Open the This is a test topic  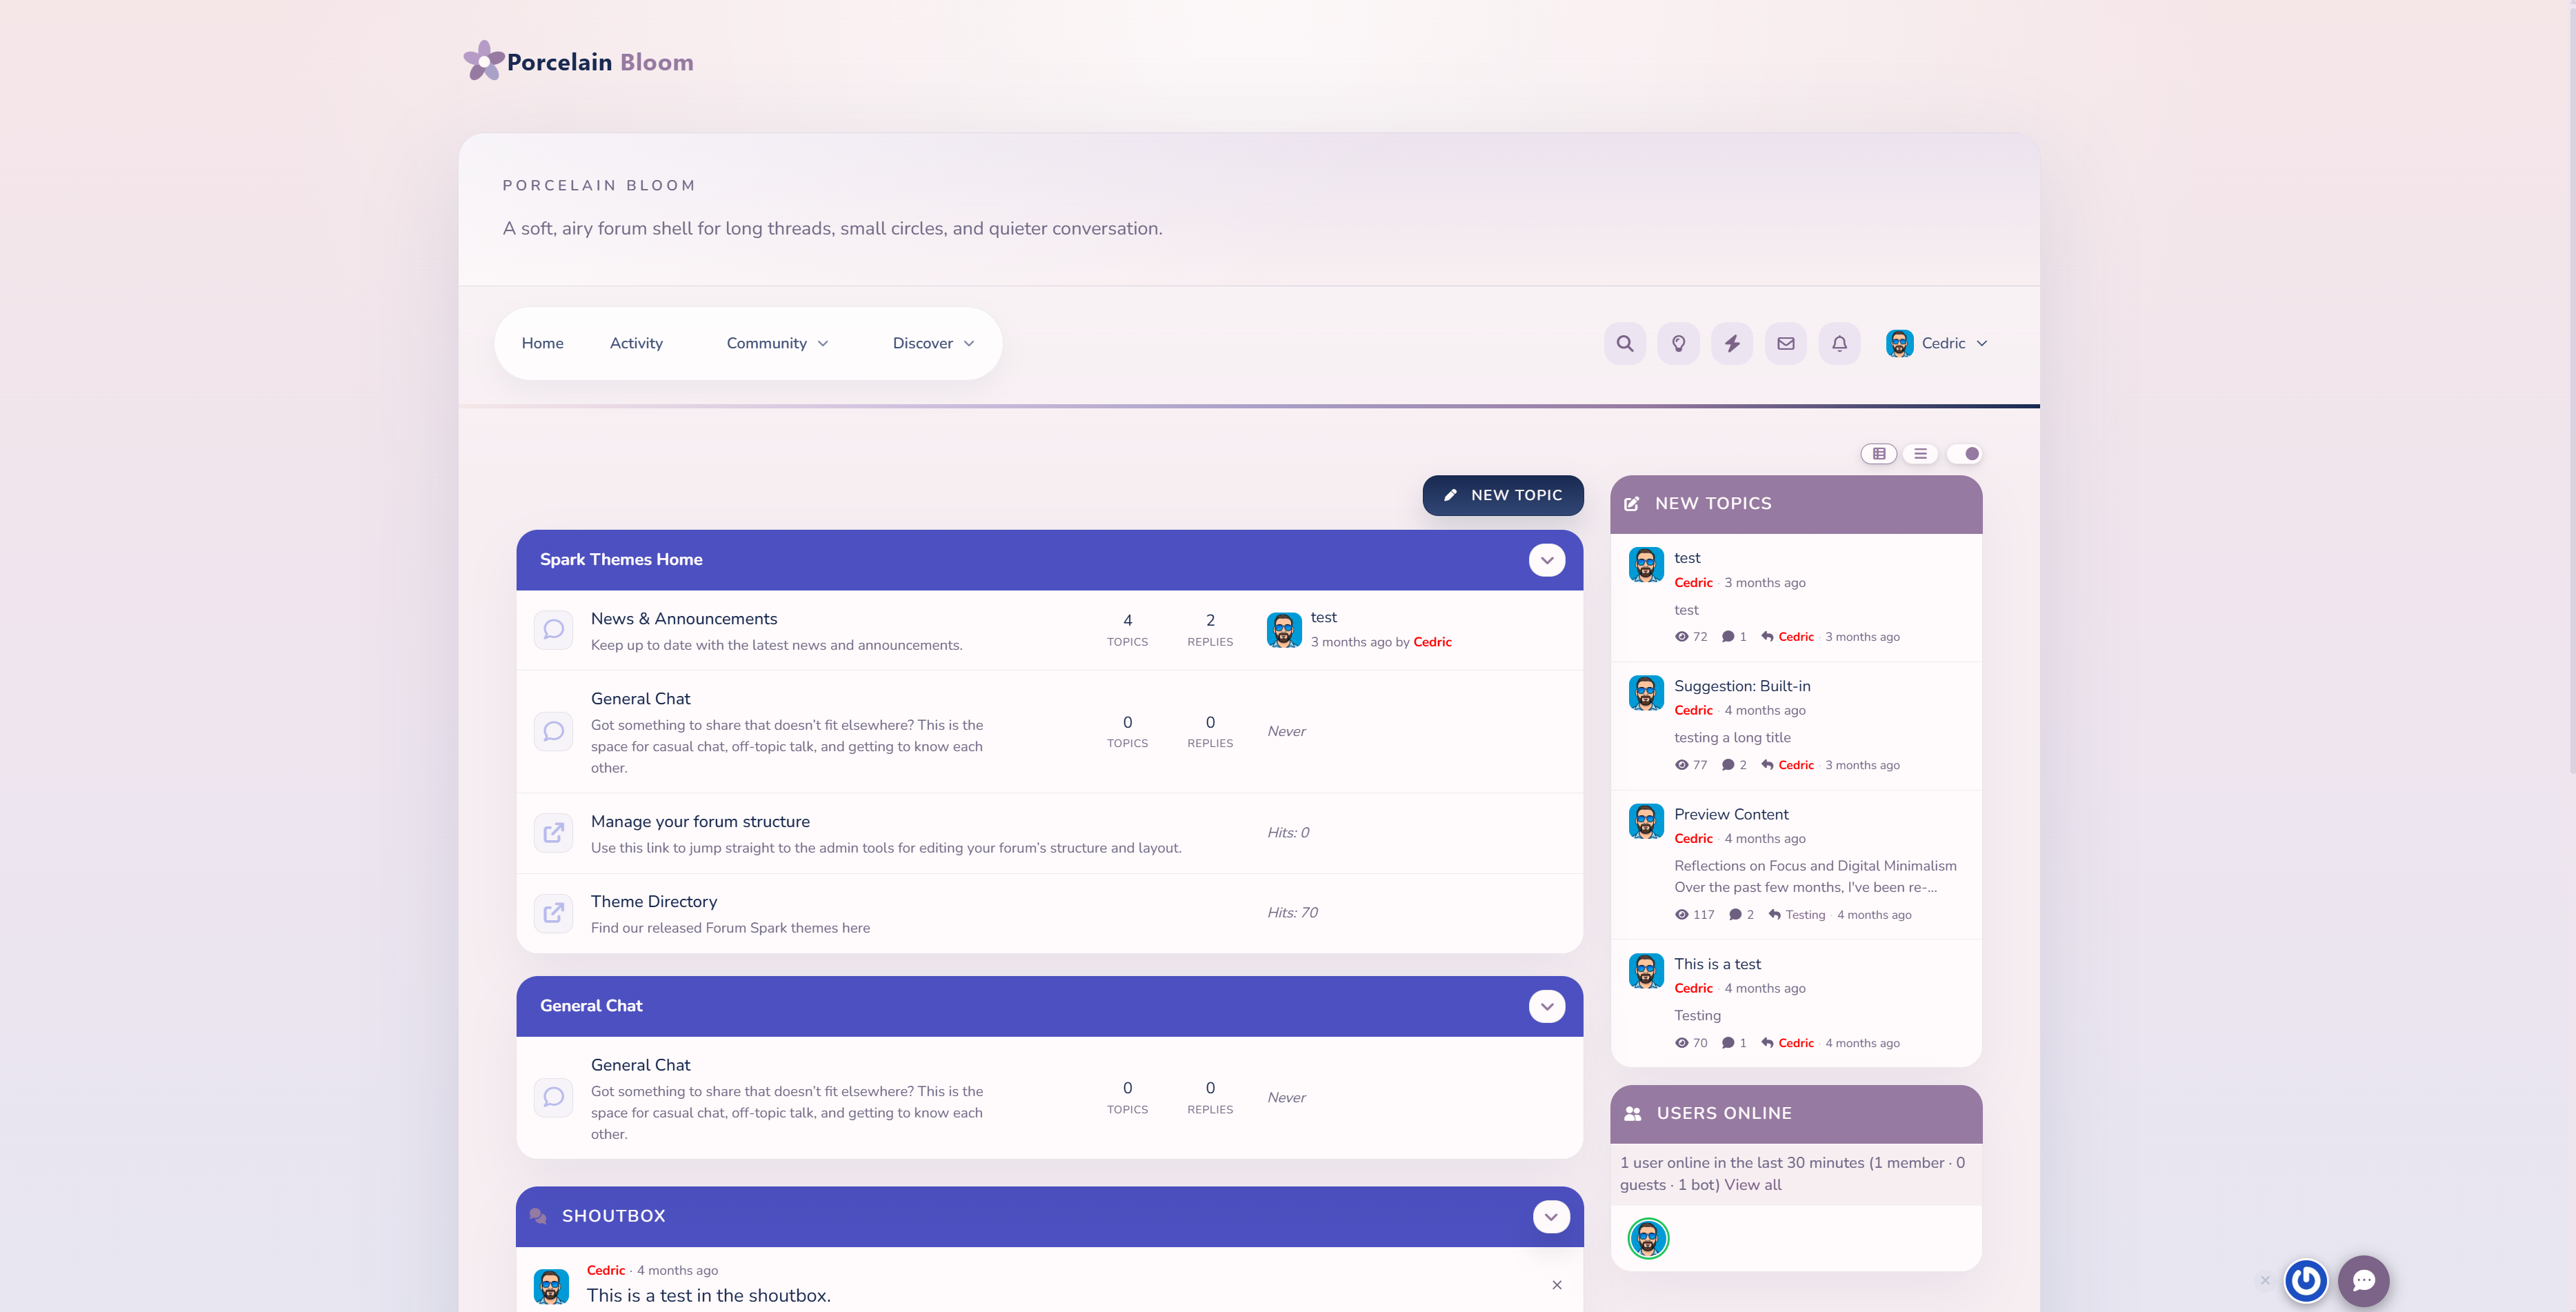coord(1717,964)
